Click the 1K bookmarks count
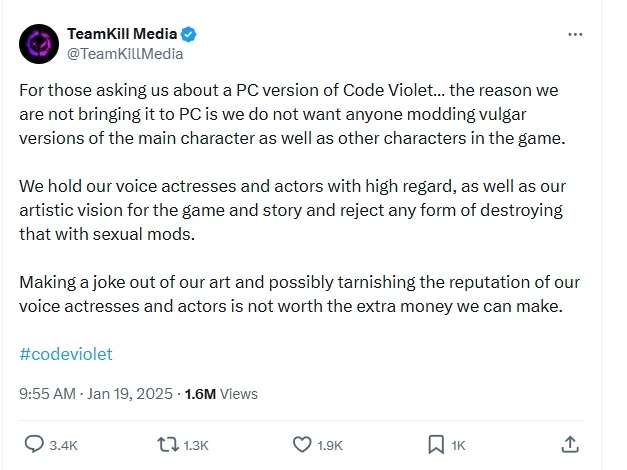 458,444
